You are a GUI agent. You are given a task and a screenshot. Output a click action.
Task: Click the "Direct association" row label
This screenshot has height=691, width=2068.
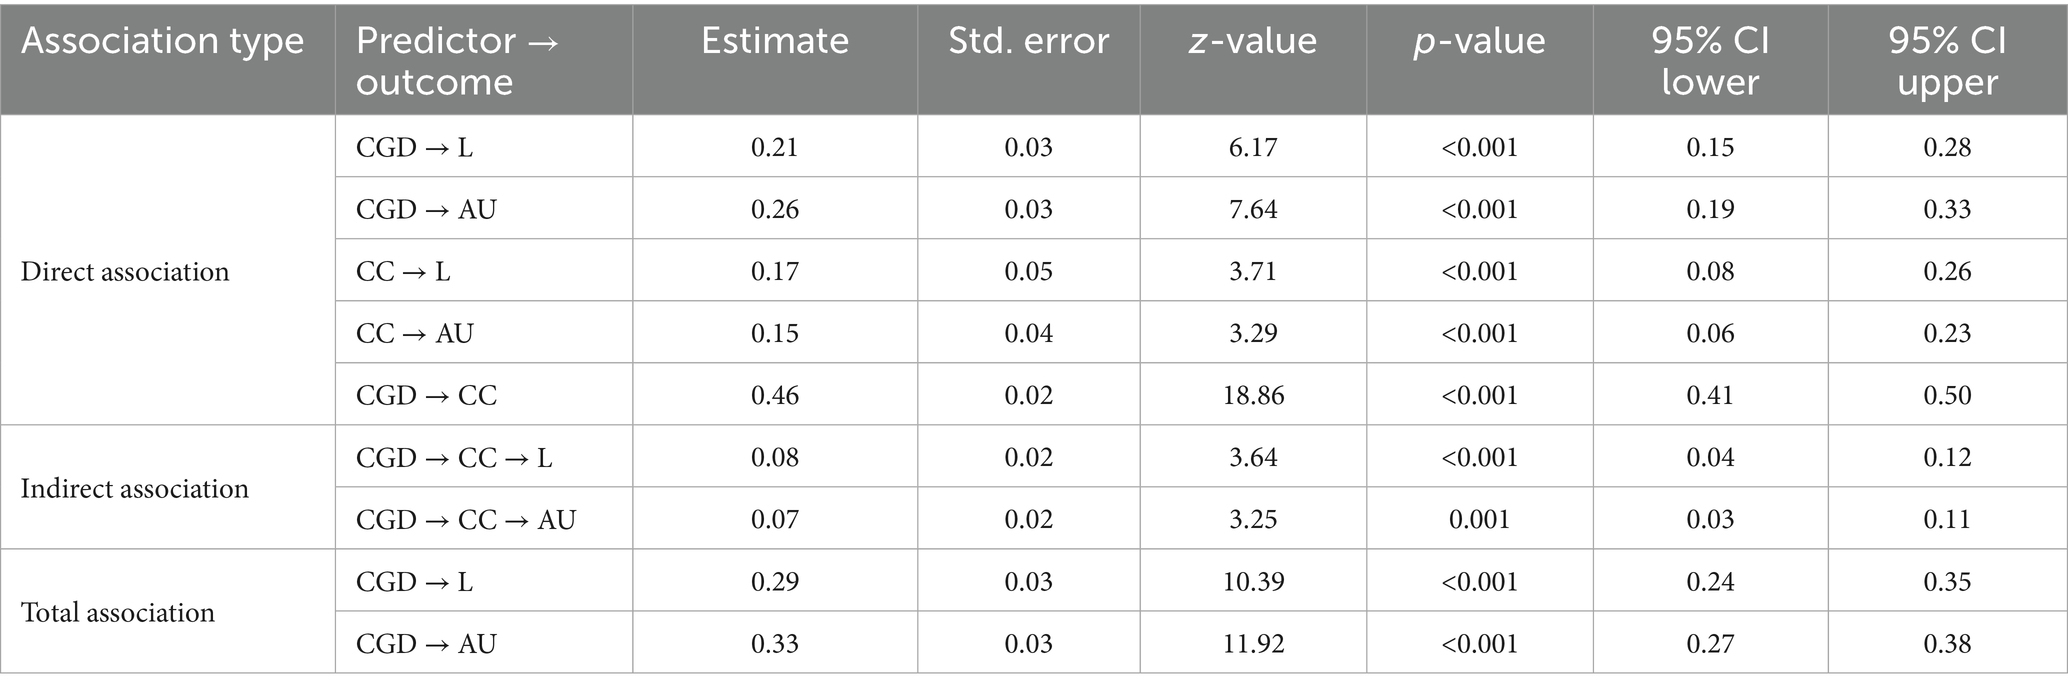(x=125, y=272)
